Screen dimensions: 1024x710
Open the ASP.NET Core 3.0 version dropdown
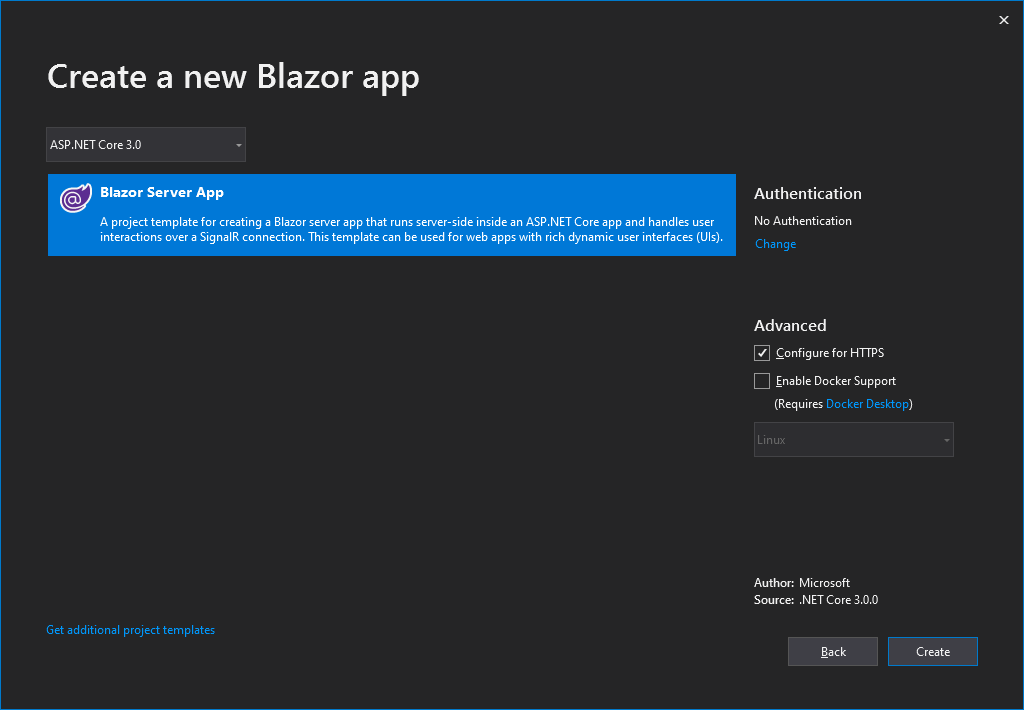click(x=146, y=144)
